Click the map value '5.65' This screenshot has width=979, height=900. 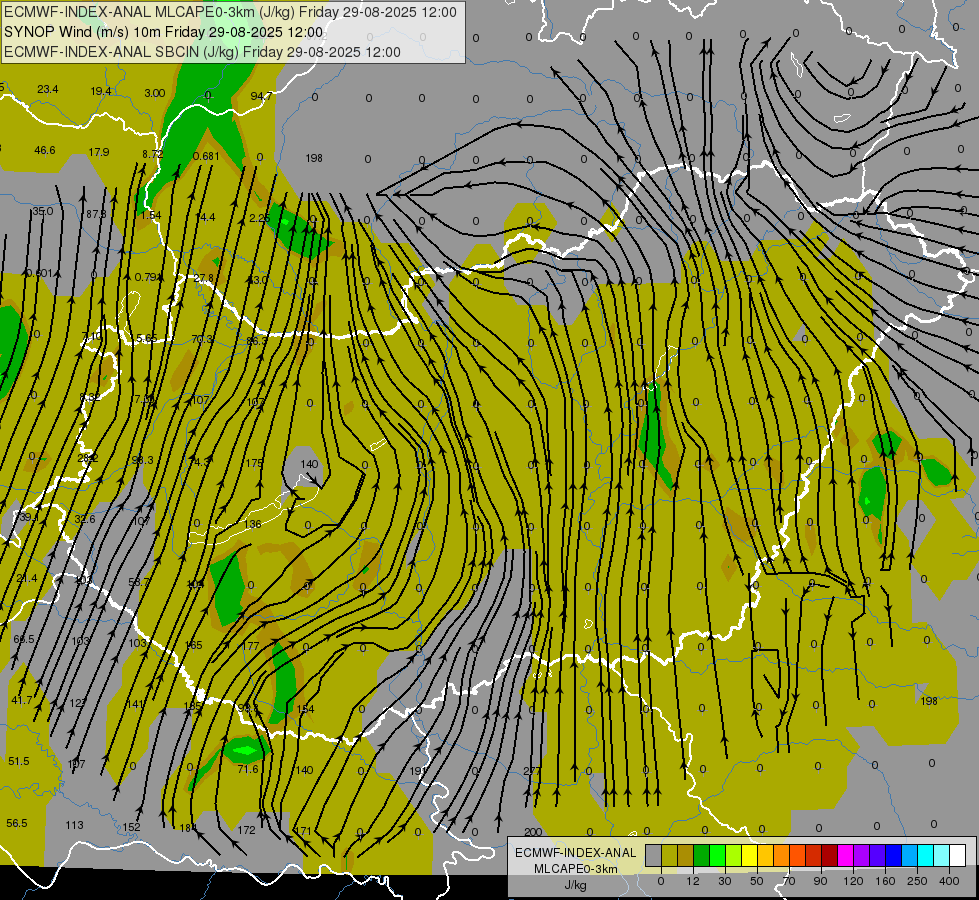(147, 338)
